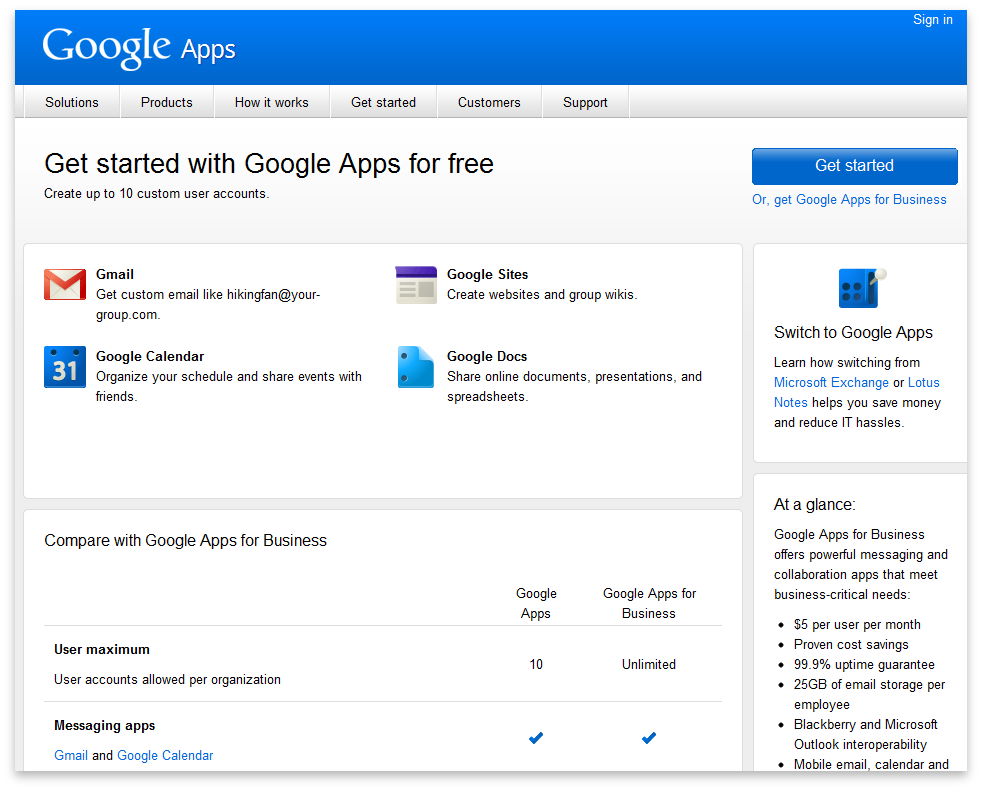Click the Google Sites icon
The image size is (982, 791).
tap(415, 285)
